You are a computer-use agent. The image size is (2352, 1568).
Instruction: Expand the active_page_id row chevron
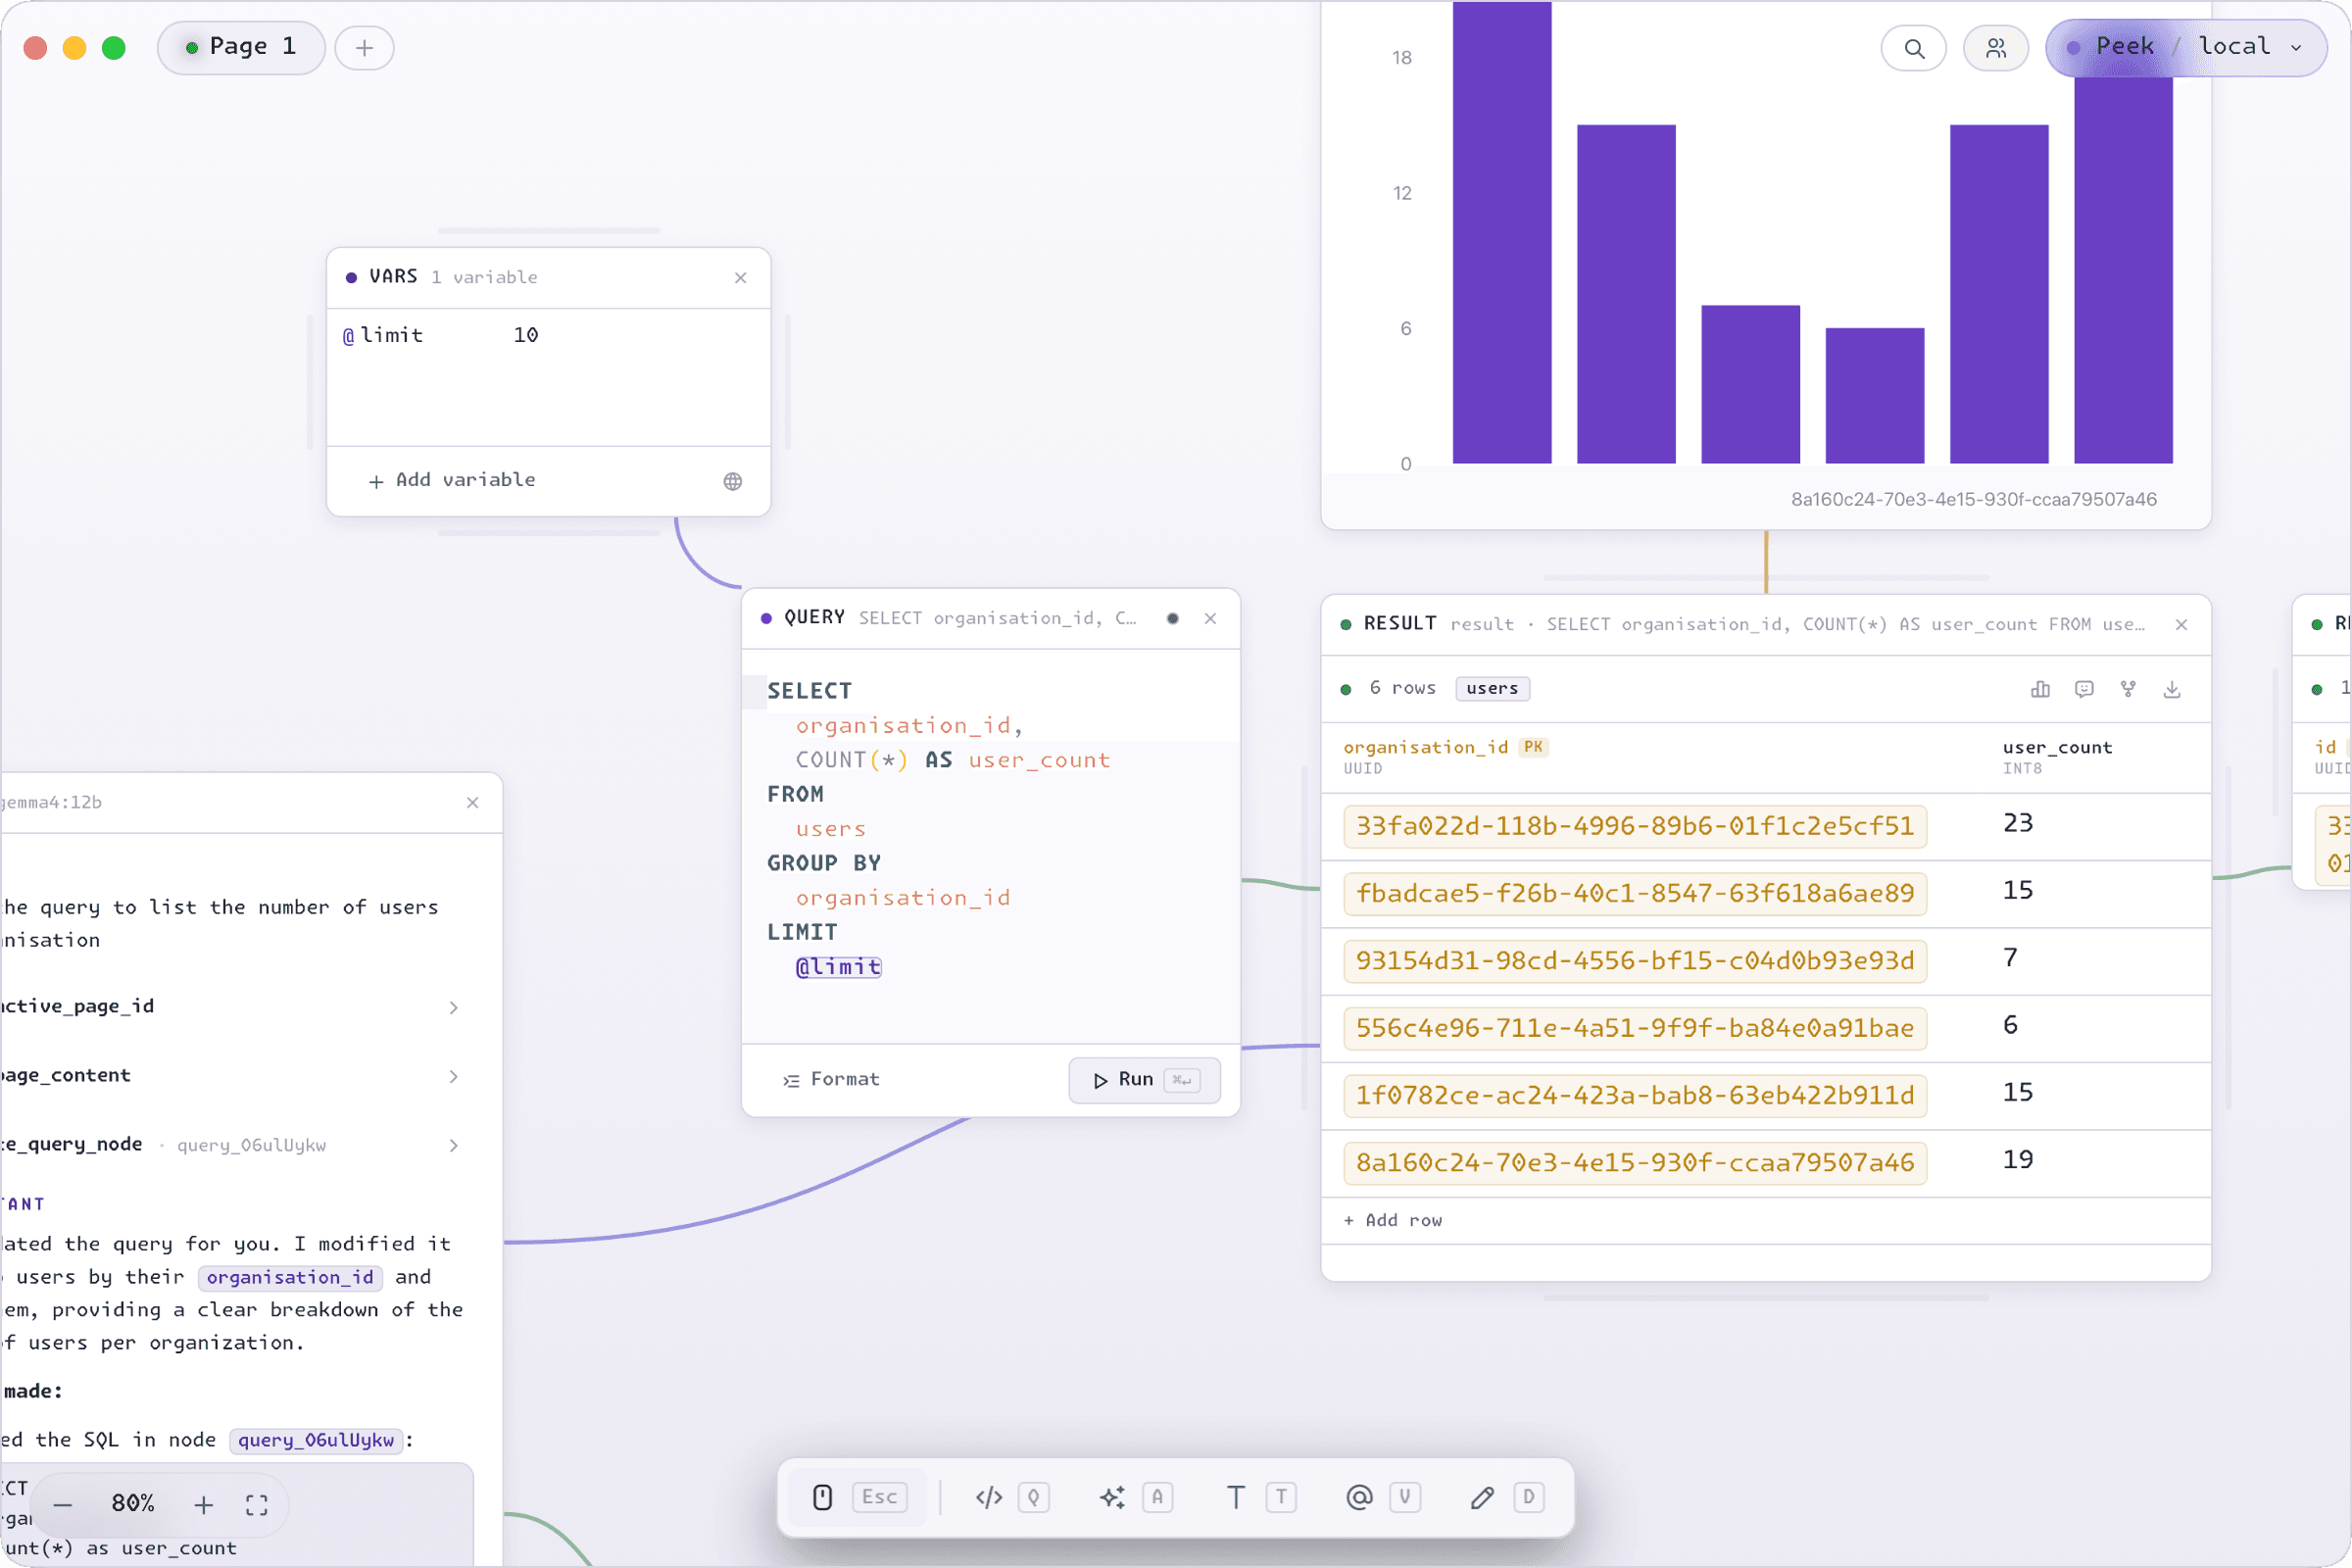click(x=454, y=1007)
